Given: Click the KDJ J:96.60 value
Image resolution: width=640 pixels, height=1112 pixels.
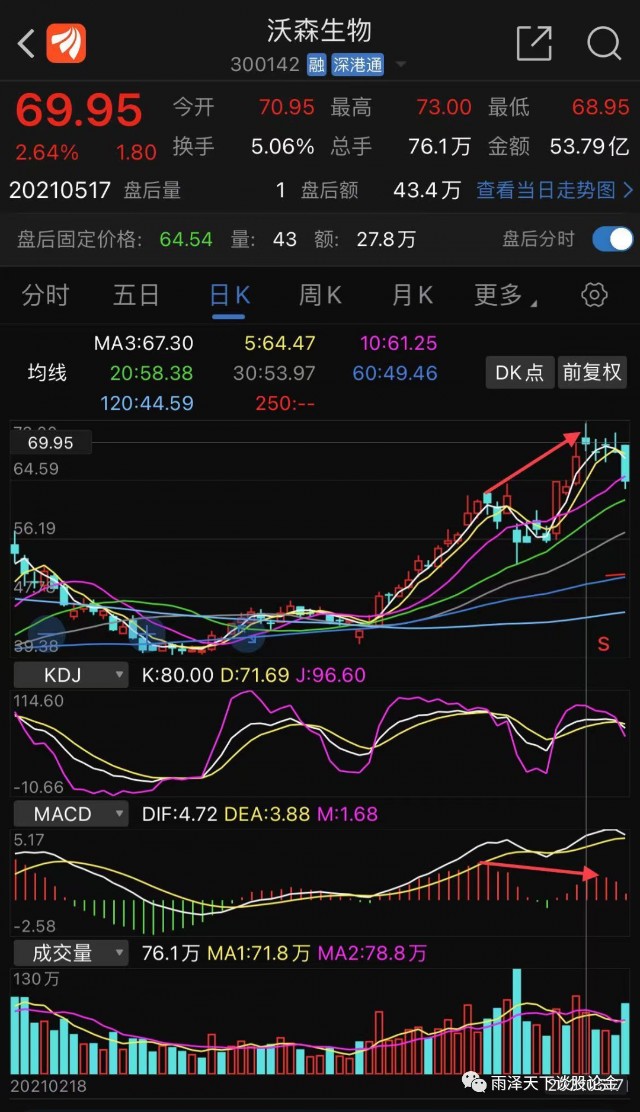Looking at the screenshot, I should click(x=331, y=674).
